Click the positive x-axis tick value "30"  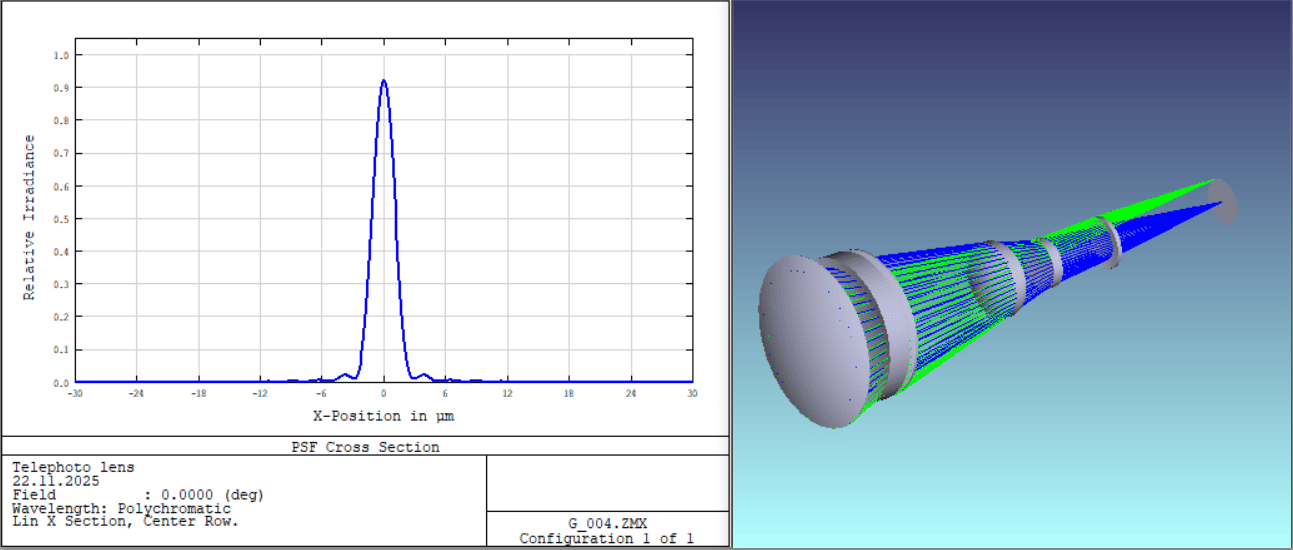pos(692,393)
